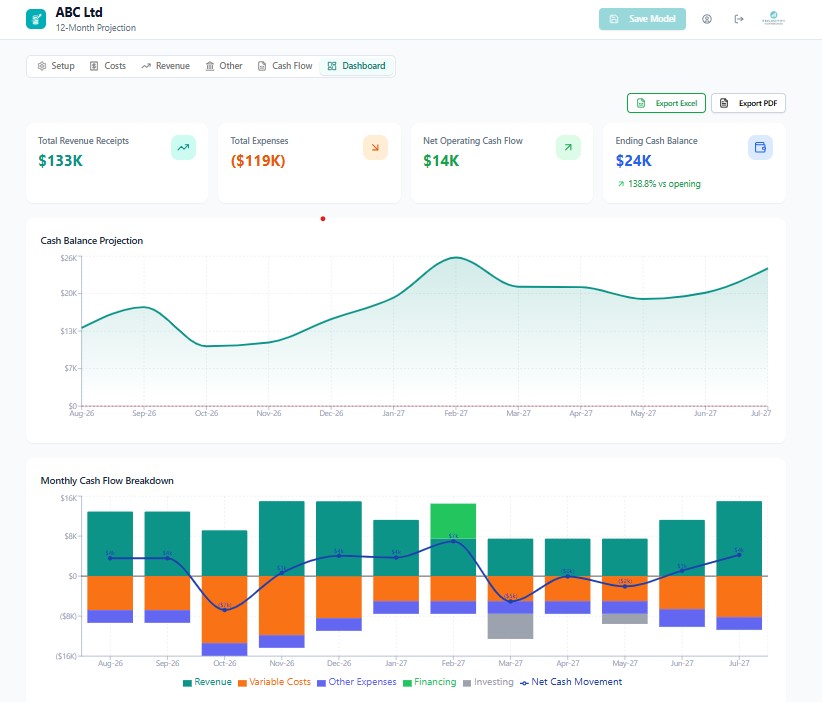Click the Cash Balance Projection heading
822x702 pixels.
point(92,241)
